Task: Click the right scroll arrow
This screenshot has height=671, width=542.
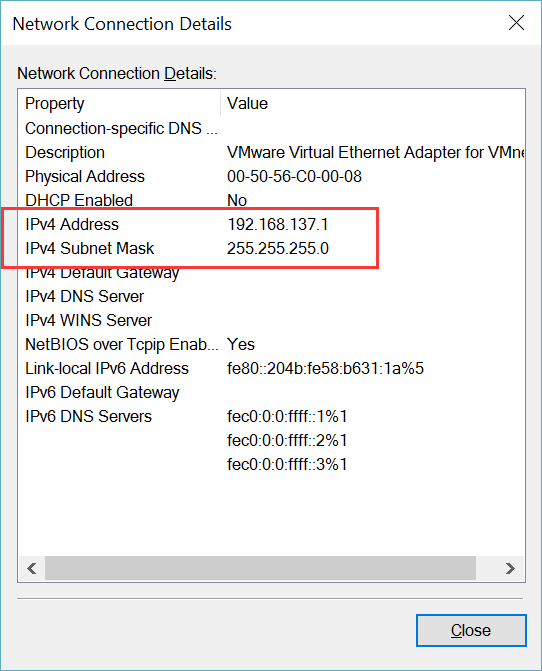Action: click(x=510, y=568)
